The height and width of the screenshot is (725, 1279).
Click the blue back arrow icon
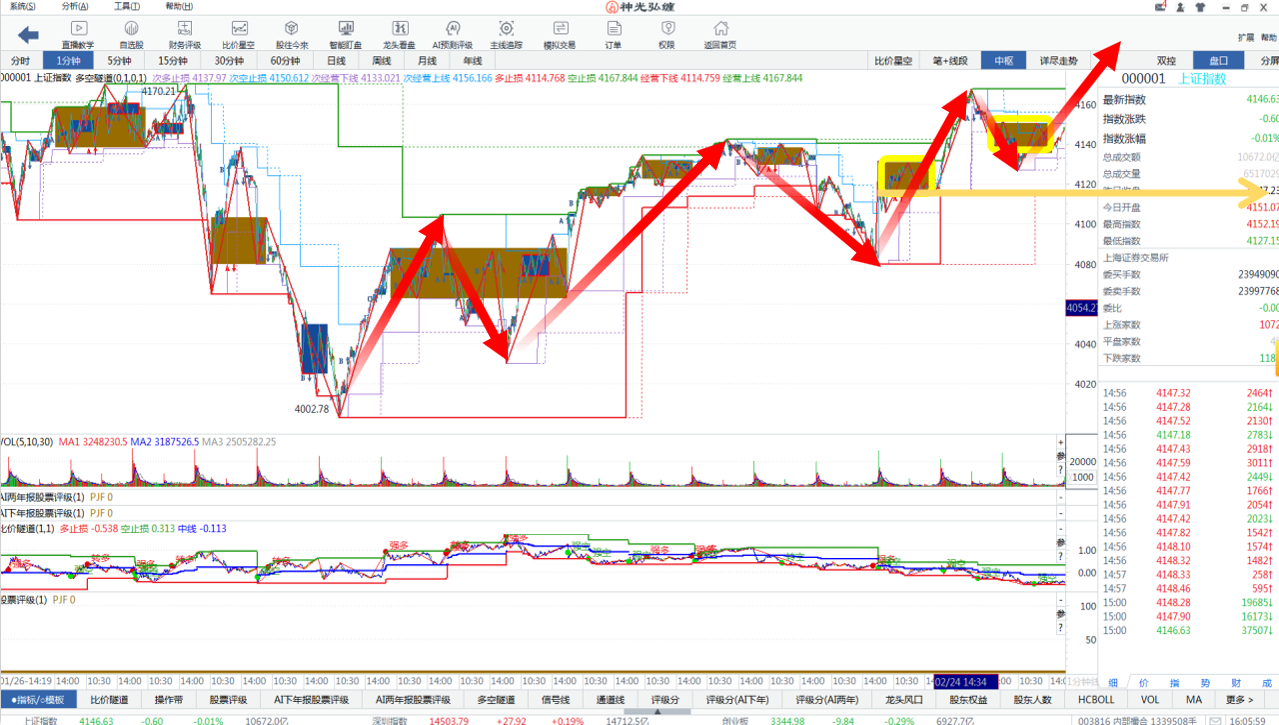coord(28,35)
